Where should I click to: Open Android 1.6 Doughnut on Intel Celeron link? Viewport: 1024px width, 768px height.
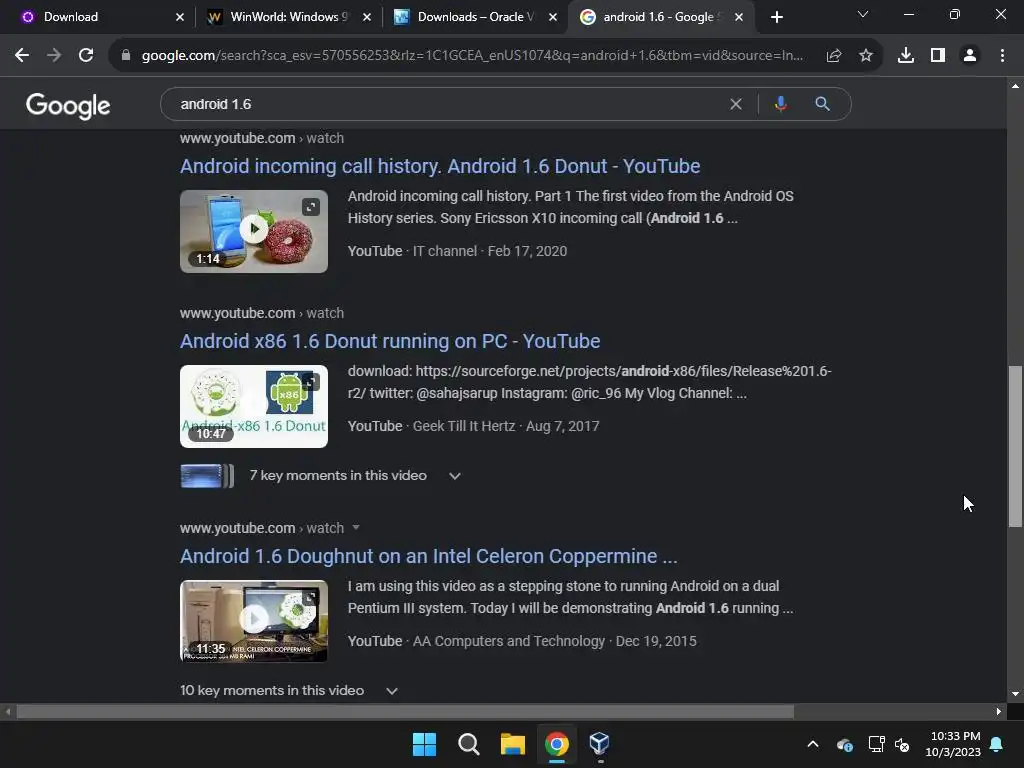point(428,556)
